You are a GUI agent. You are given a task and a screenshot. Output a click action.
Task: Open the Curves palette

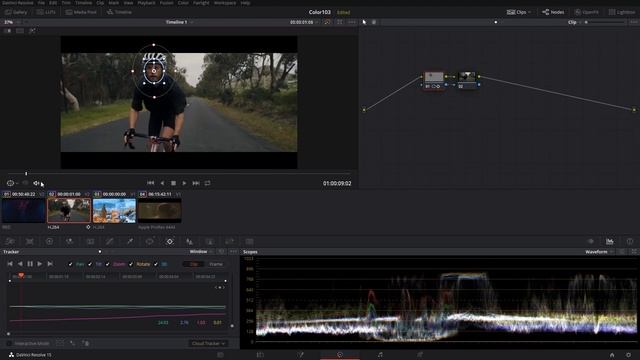(x=109, y=242)
